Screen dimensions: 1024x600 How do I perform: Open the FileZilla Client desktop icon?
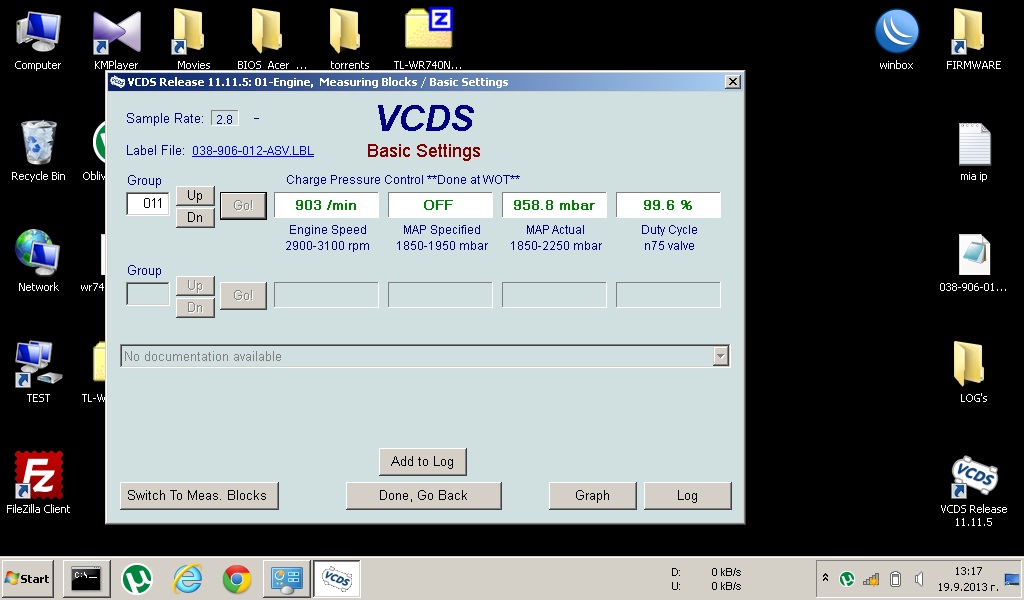pyautogui.click(x=38, y=477)
